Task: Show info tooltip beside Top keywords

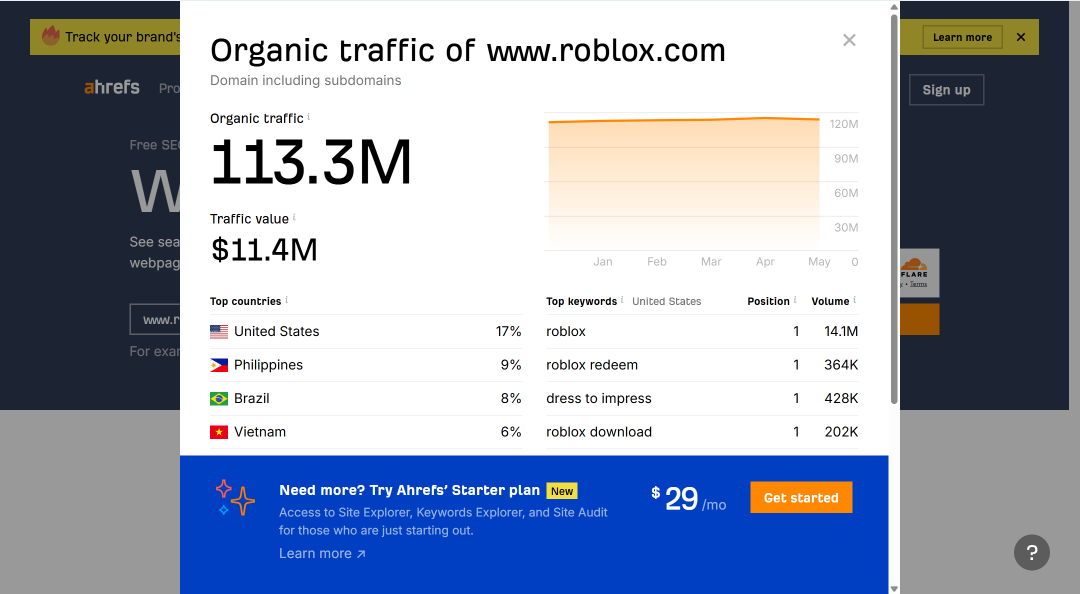Action: coord(622,300)
